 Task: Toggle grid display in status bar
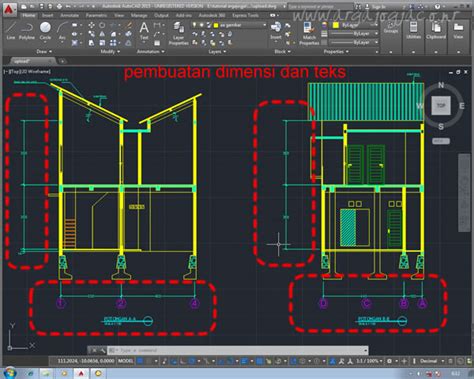(x=140, y=361)
